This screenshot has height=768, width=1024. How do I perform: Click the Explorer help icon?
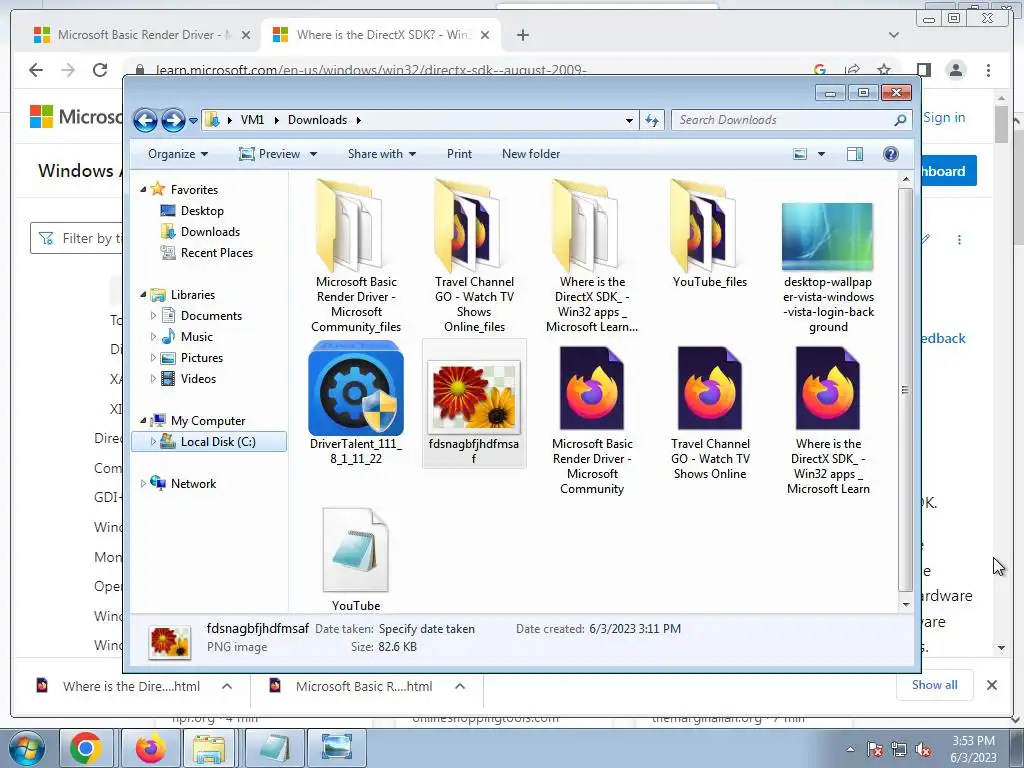(891, 154)
